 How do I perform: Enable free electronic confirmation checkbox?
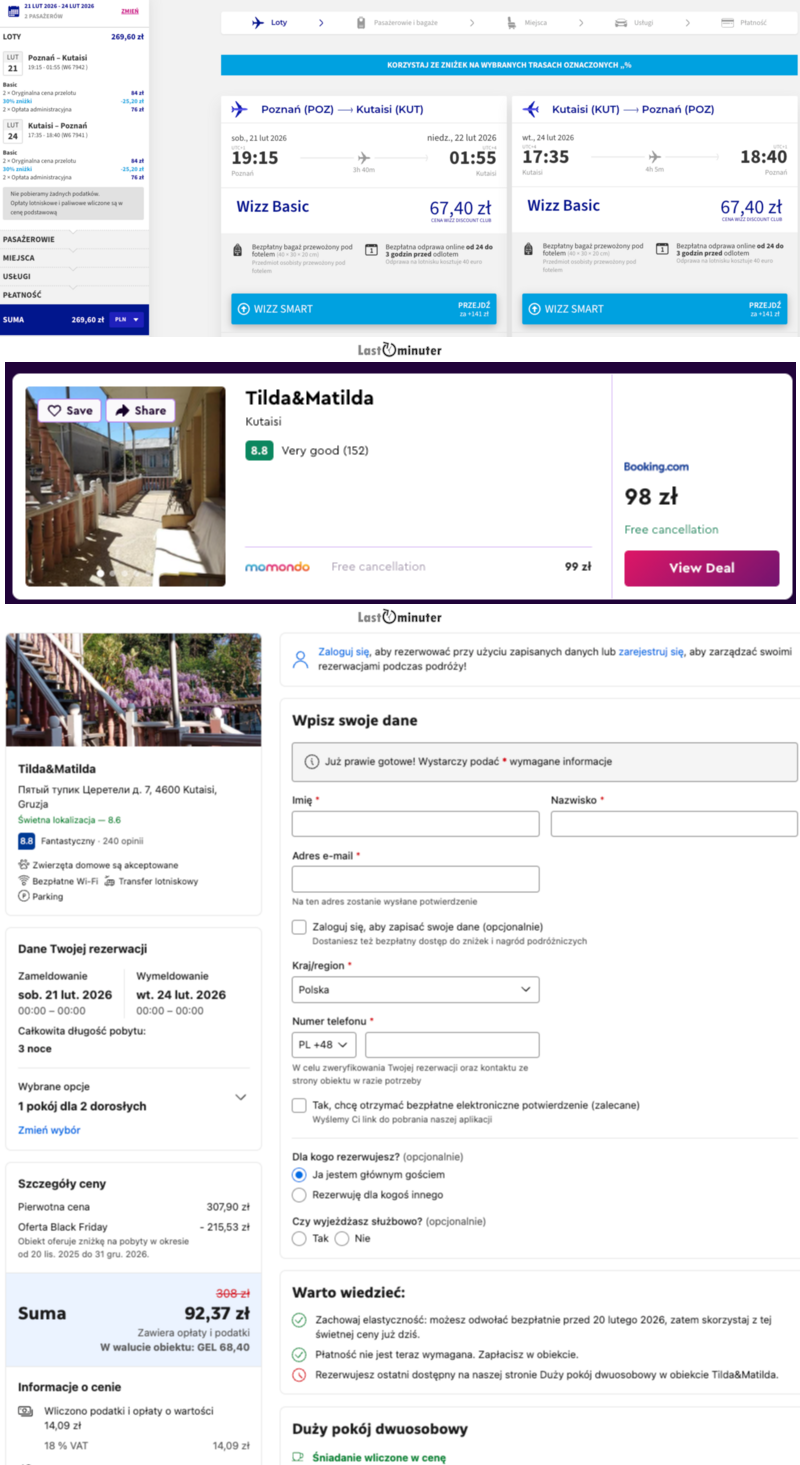(x=299, y=1105)
